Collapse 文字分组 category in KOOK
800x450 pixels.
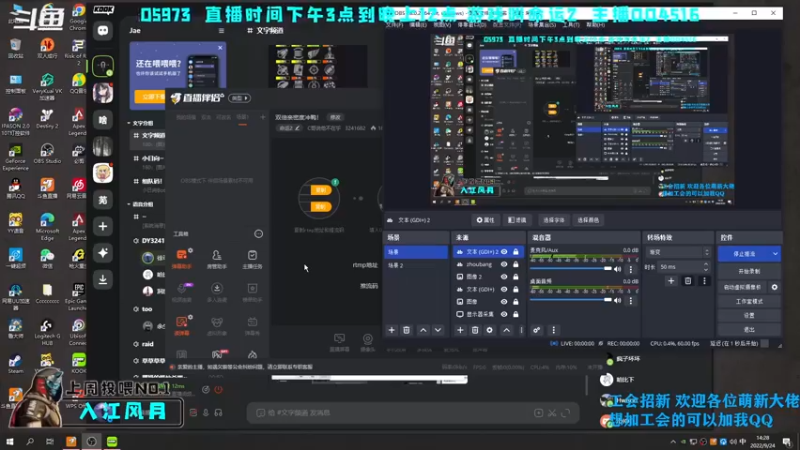140,123
